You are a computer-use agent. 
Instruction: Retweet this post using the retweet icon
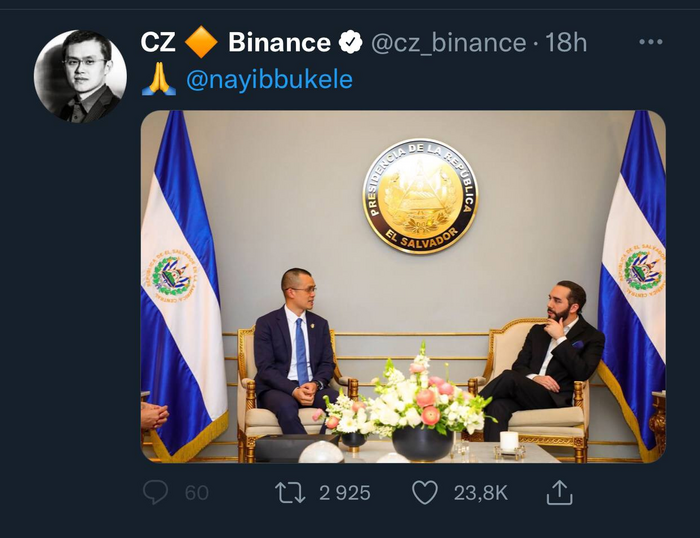point(289,492)
